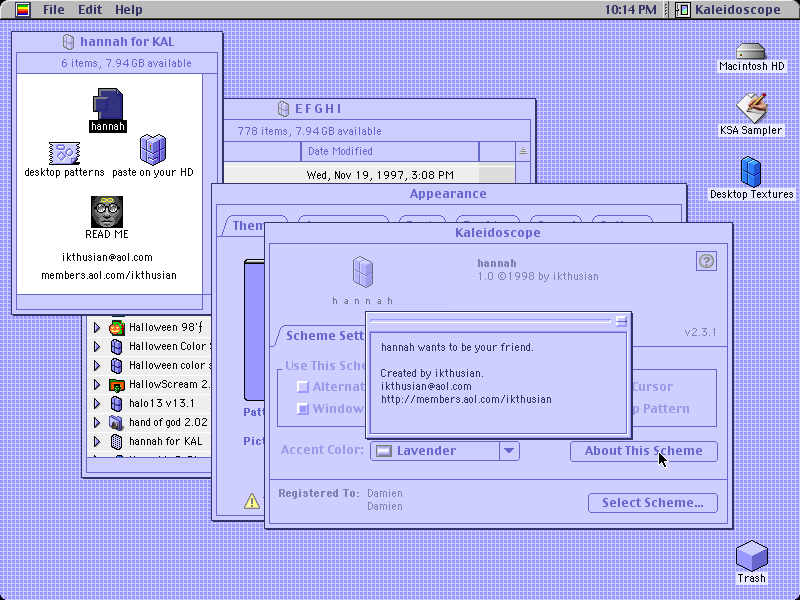Viewport: 800px width, 600px height.
Task: Click the '1.0 ©1998 by ikthusian' version text
Action: (538, 277)
